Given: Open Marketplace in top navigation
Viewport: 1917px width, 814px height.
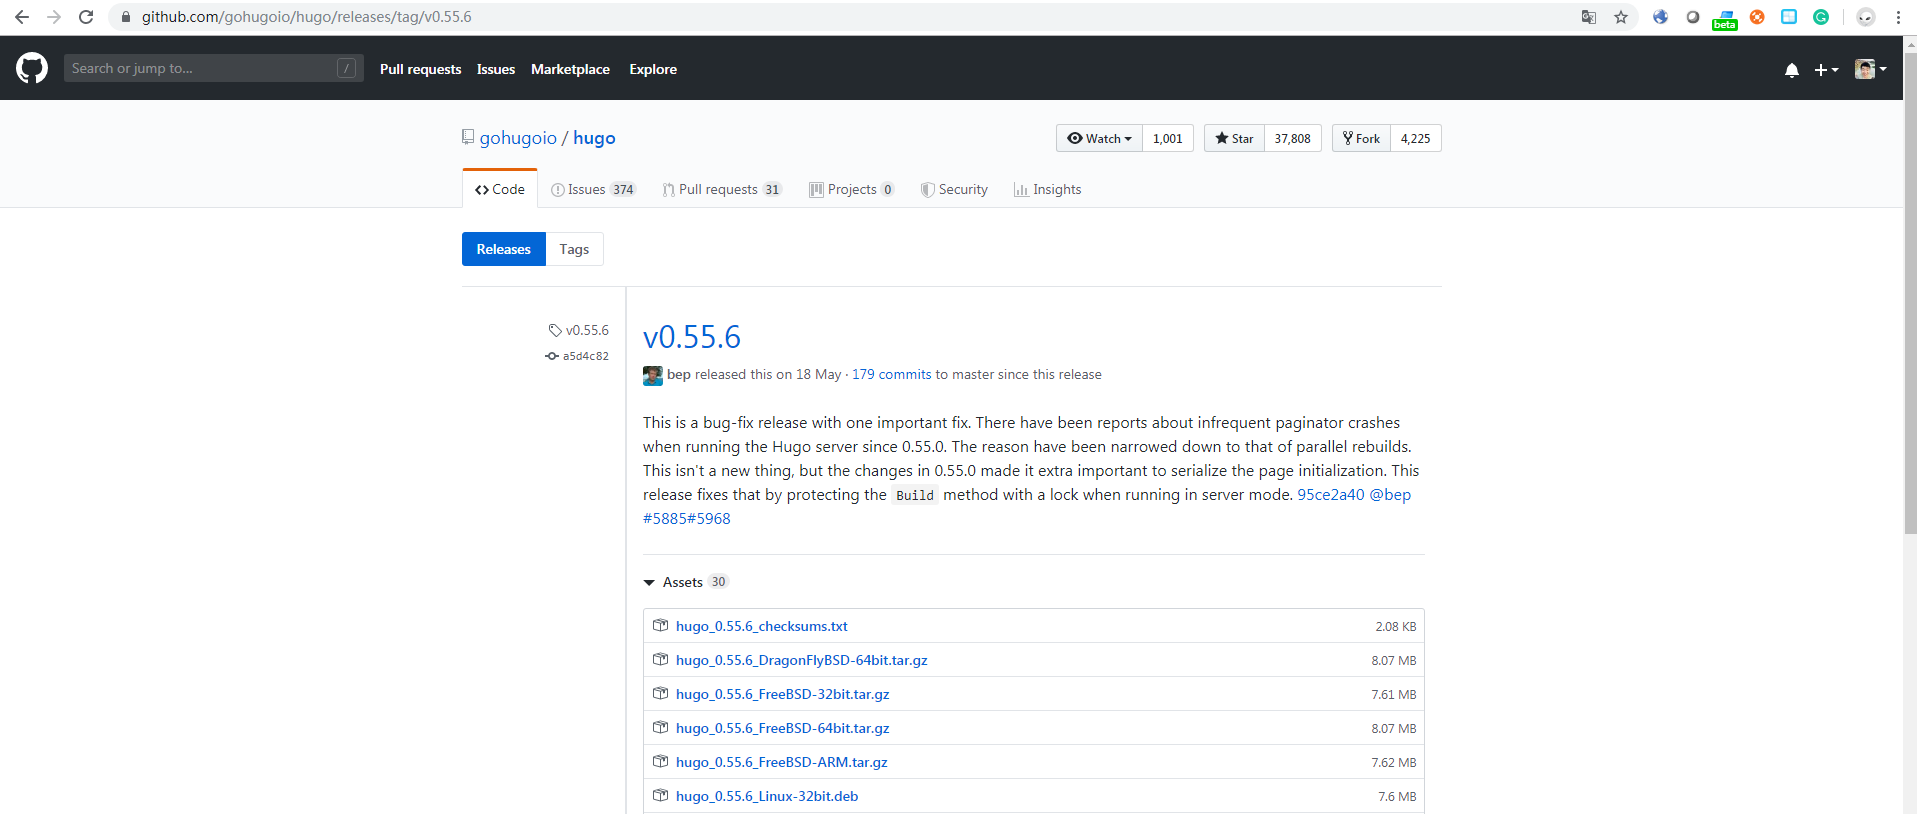Looking at the screenshot, I should click(570, 69).
